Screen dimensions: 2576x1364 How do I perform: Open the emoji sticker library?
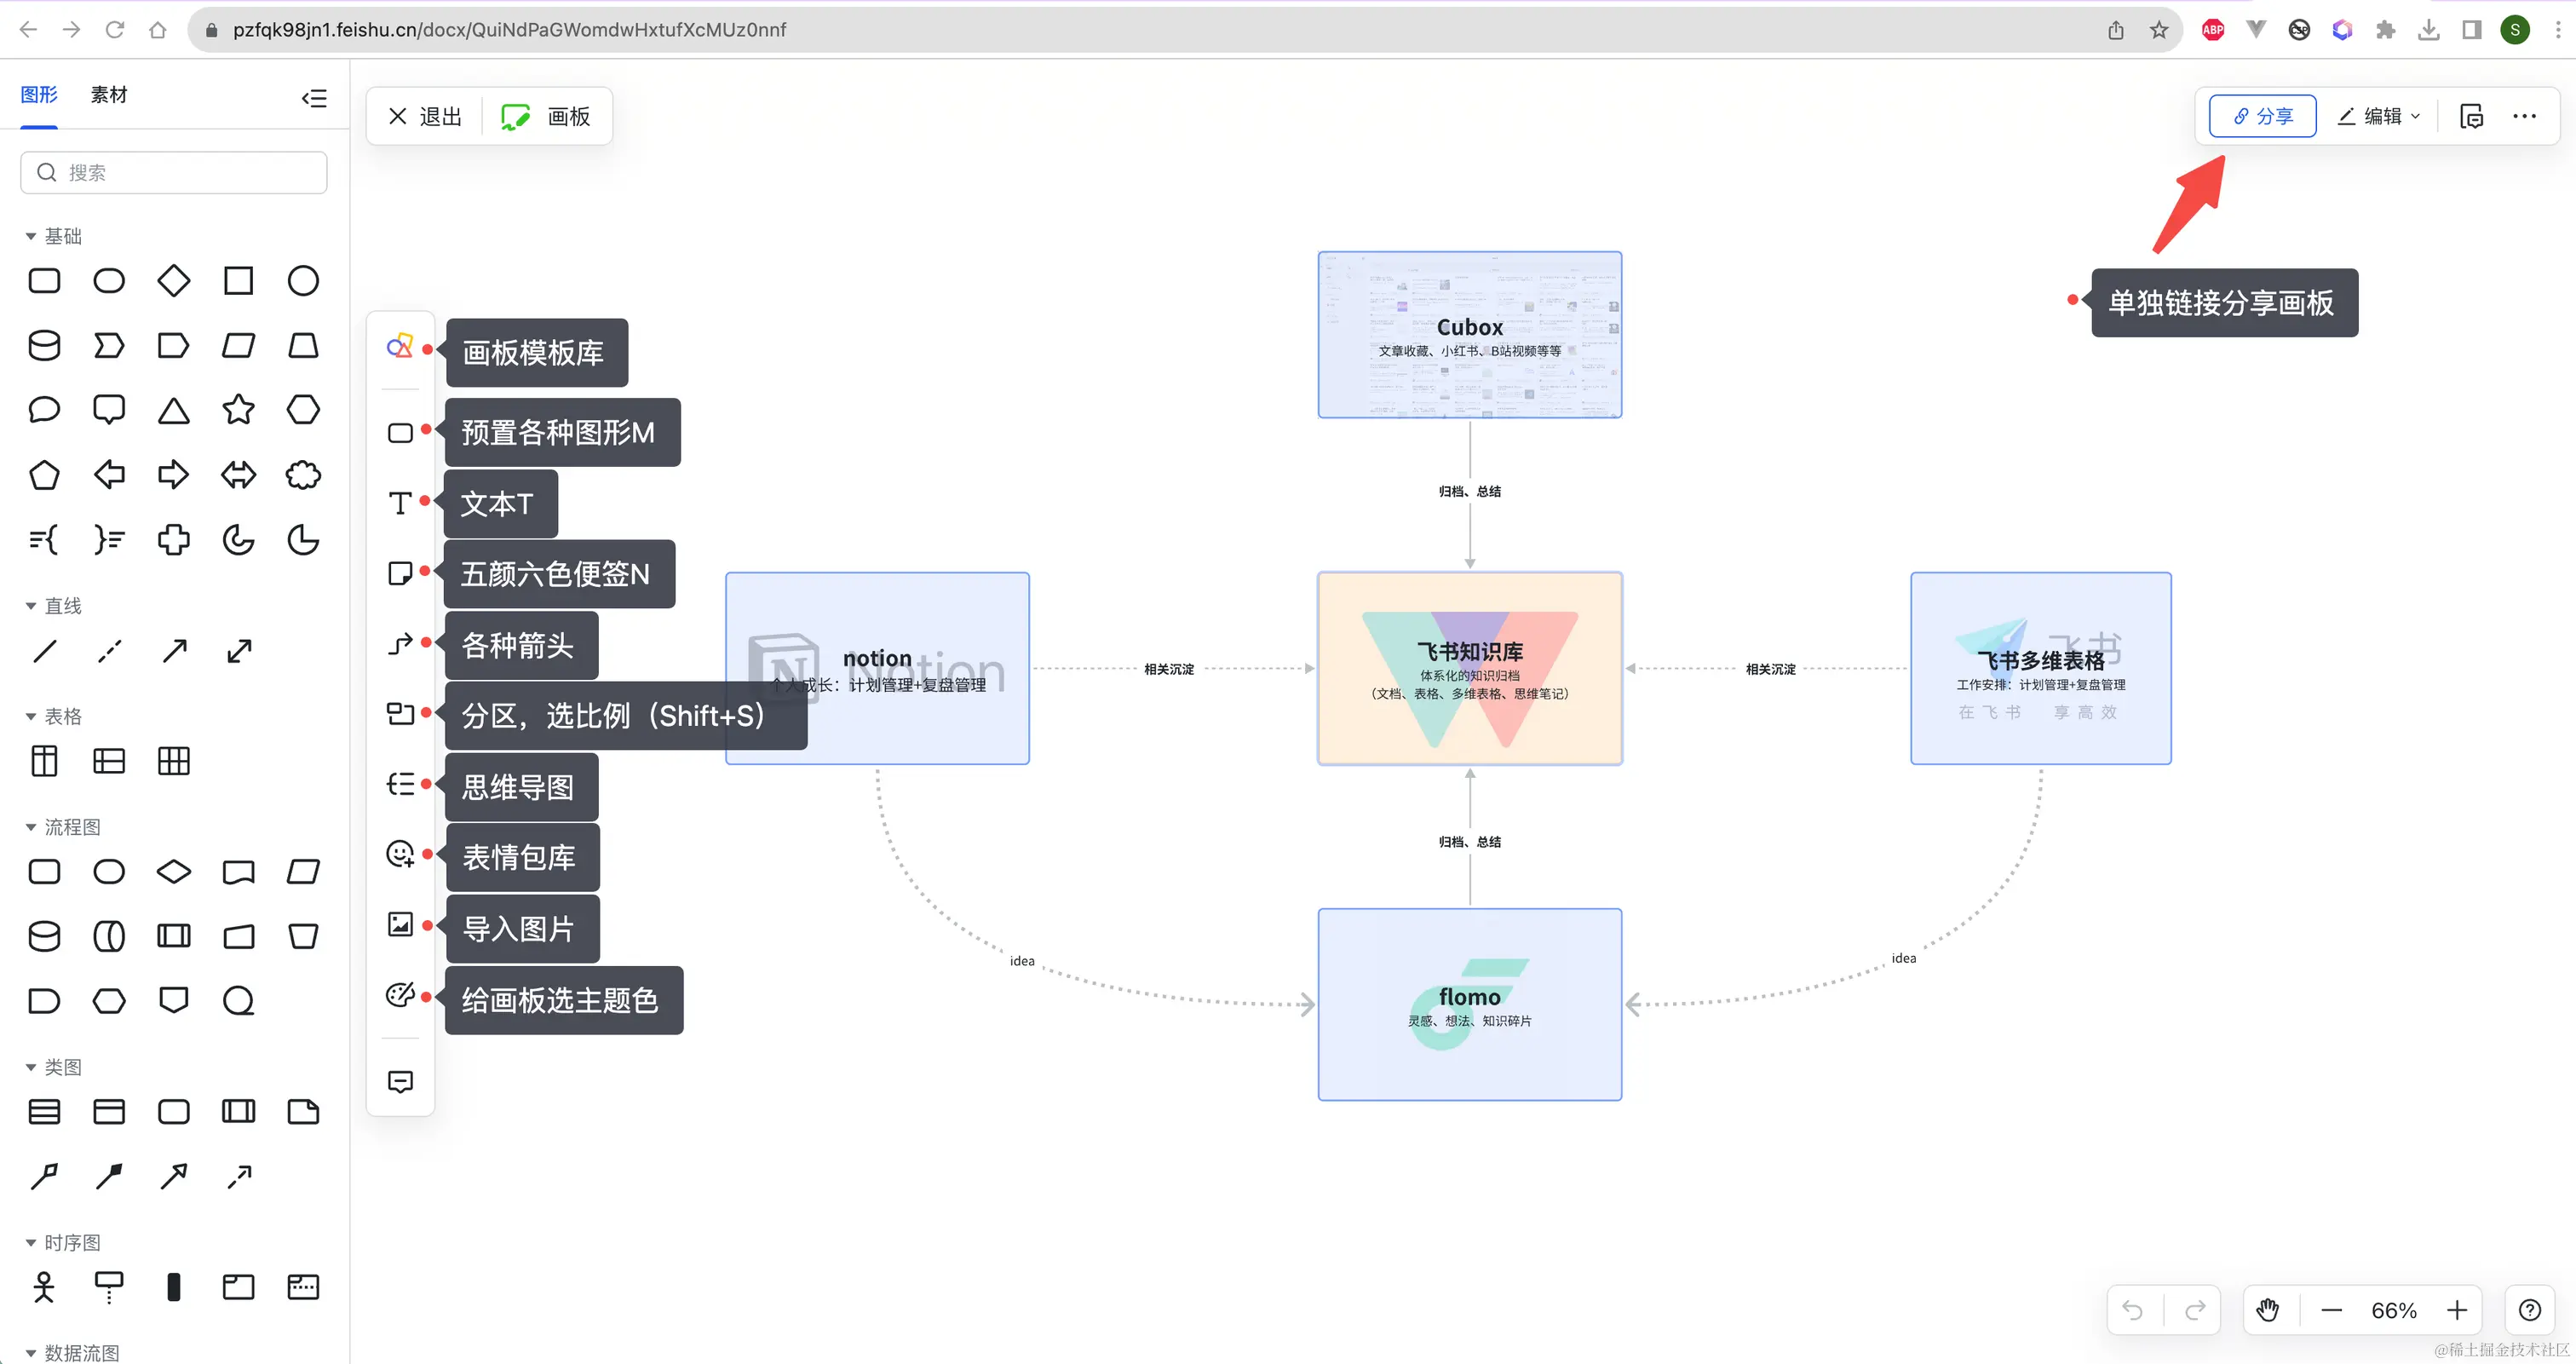click(399, 854)
